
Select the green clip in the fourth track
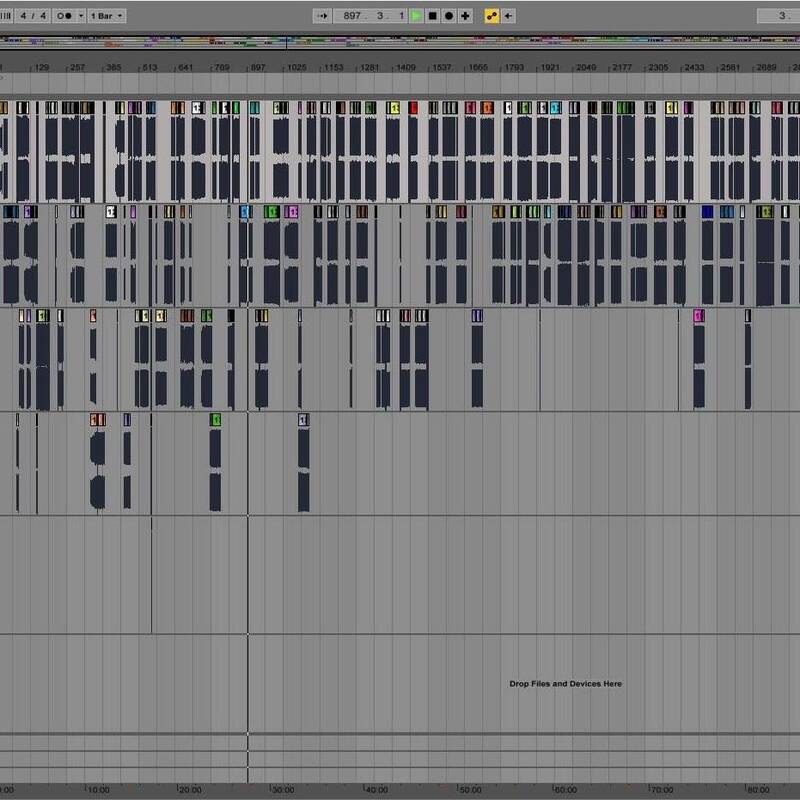click(215, 420)
